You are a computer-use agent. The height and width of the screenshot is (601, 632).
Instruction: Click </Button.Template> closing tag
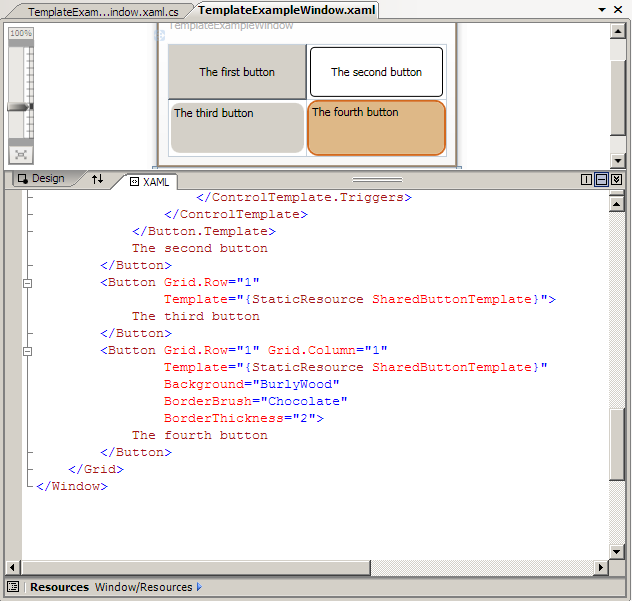(204, 231)
